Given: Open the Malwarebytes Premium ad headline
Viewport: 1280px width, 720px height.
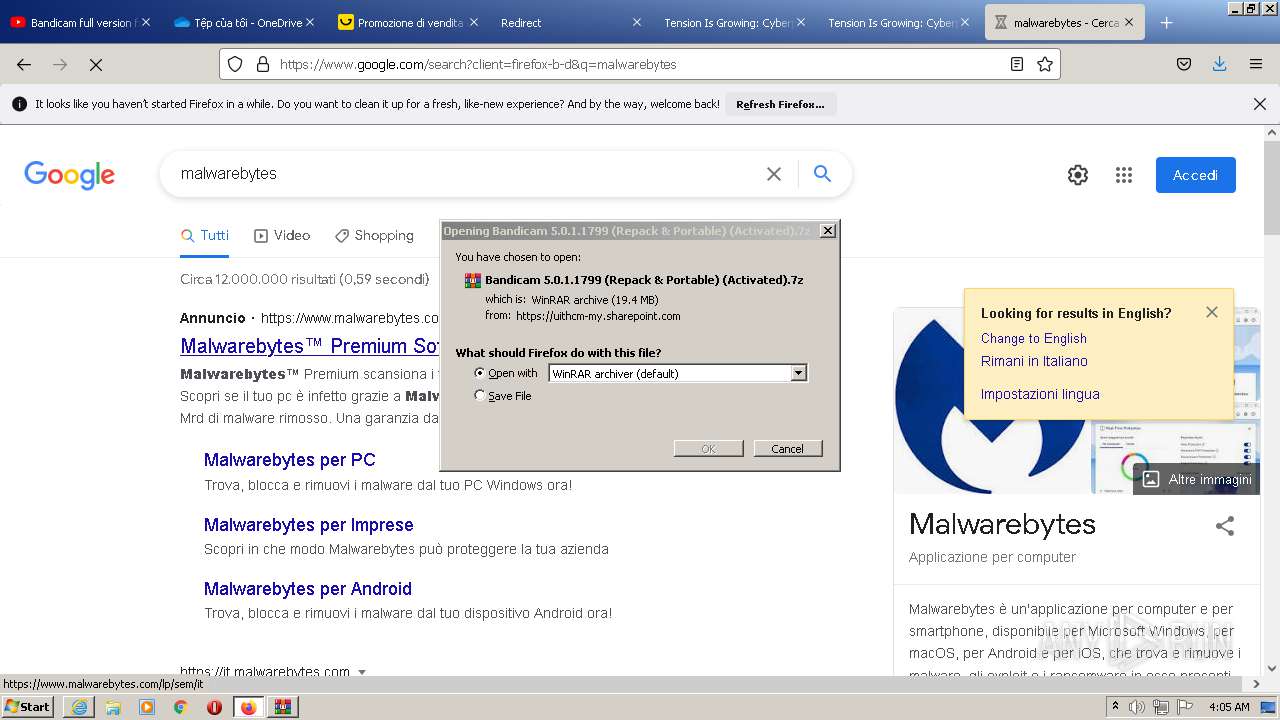Looking at the screenshot, I should 310,346.
